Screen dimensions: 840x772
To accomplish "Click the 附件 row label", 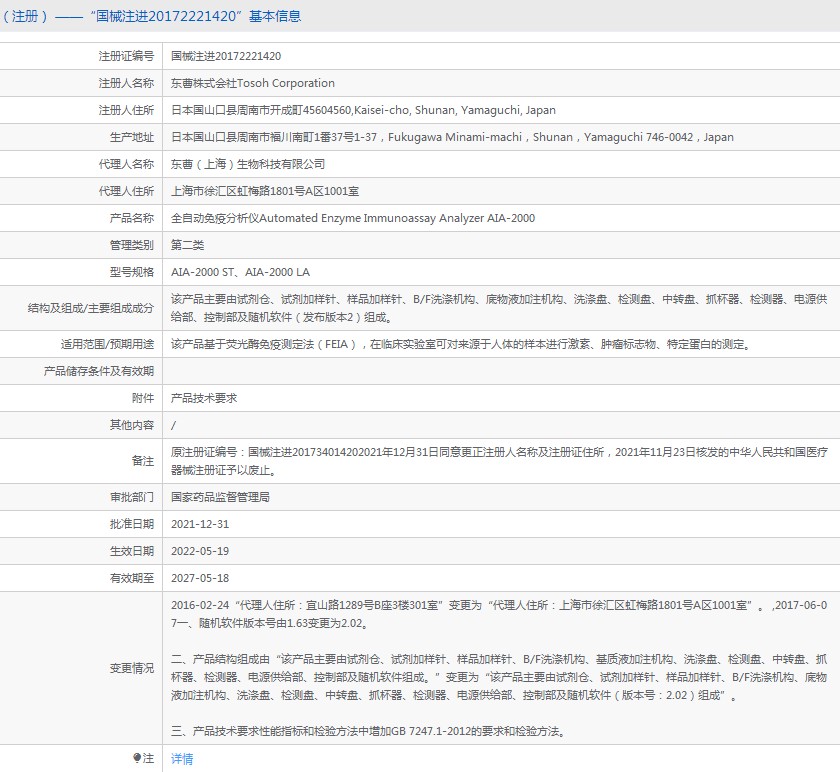I will 143,398.
